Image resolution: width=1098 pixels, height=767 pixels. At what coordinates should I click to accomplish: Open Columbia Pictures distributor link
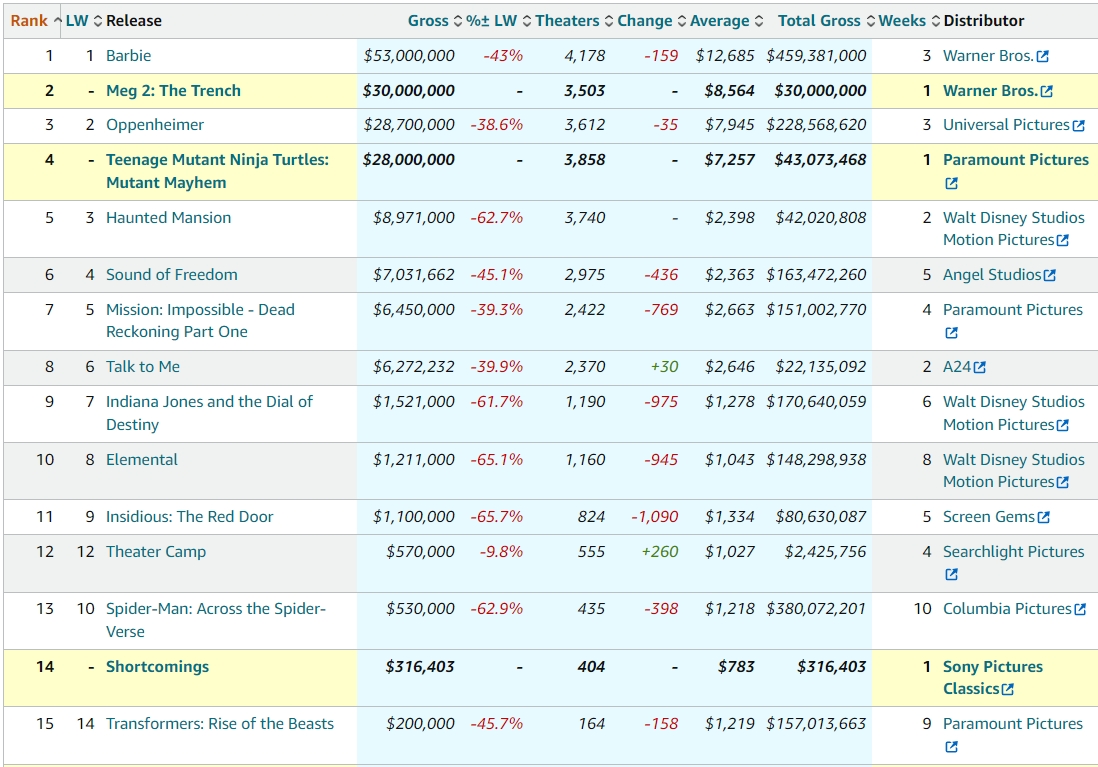tap(1007, 609)
